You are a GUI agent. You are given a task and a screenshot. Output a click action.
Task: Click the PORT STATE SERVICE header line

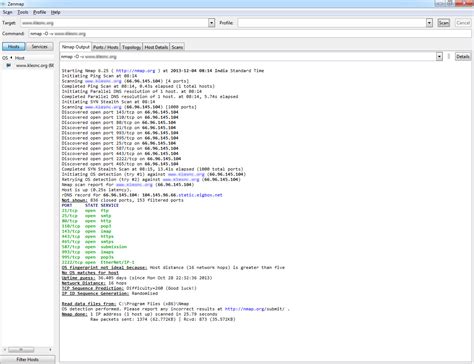coord(90,205)
